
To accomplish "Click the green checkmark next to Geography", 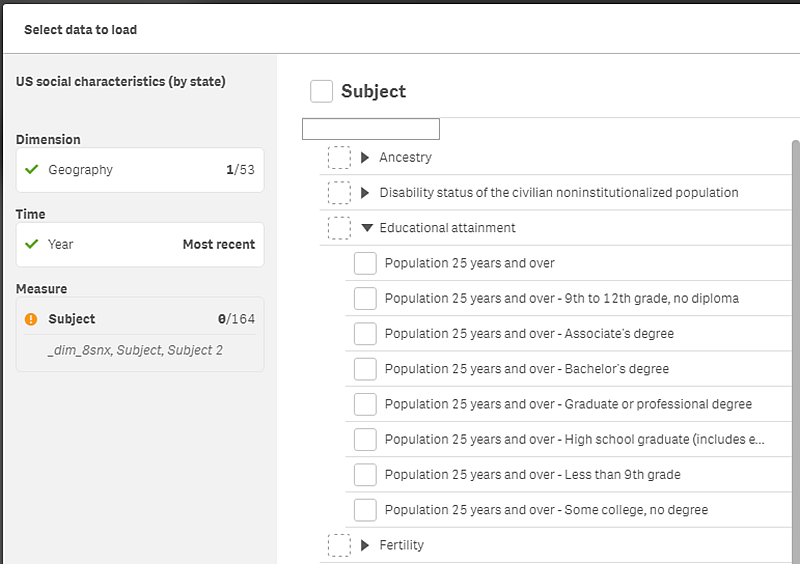I will pyautogui.click(x=32, y=170).
